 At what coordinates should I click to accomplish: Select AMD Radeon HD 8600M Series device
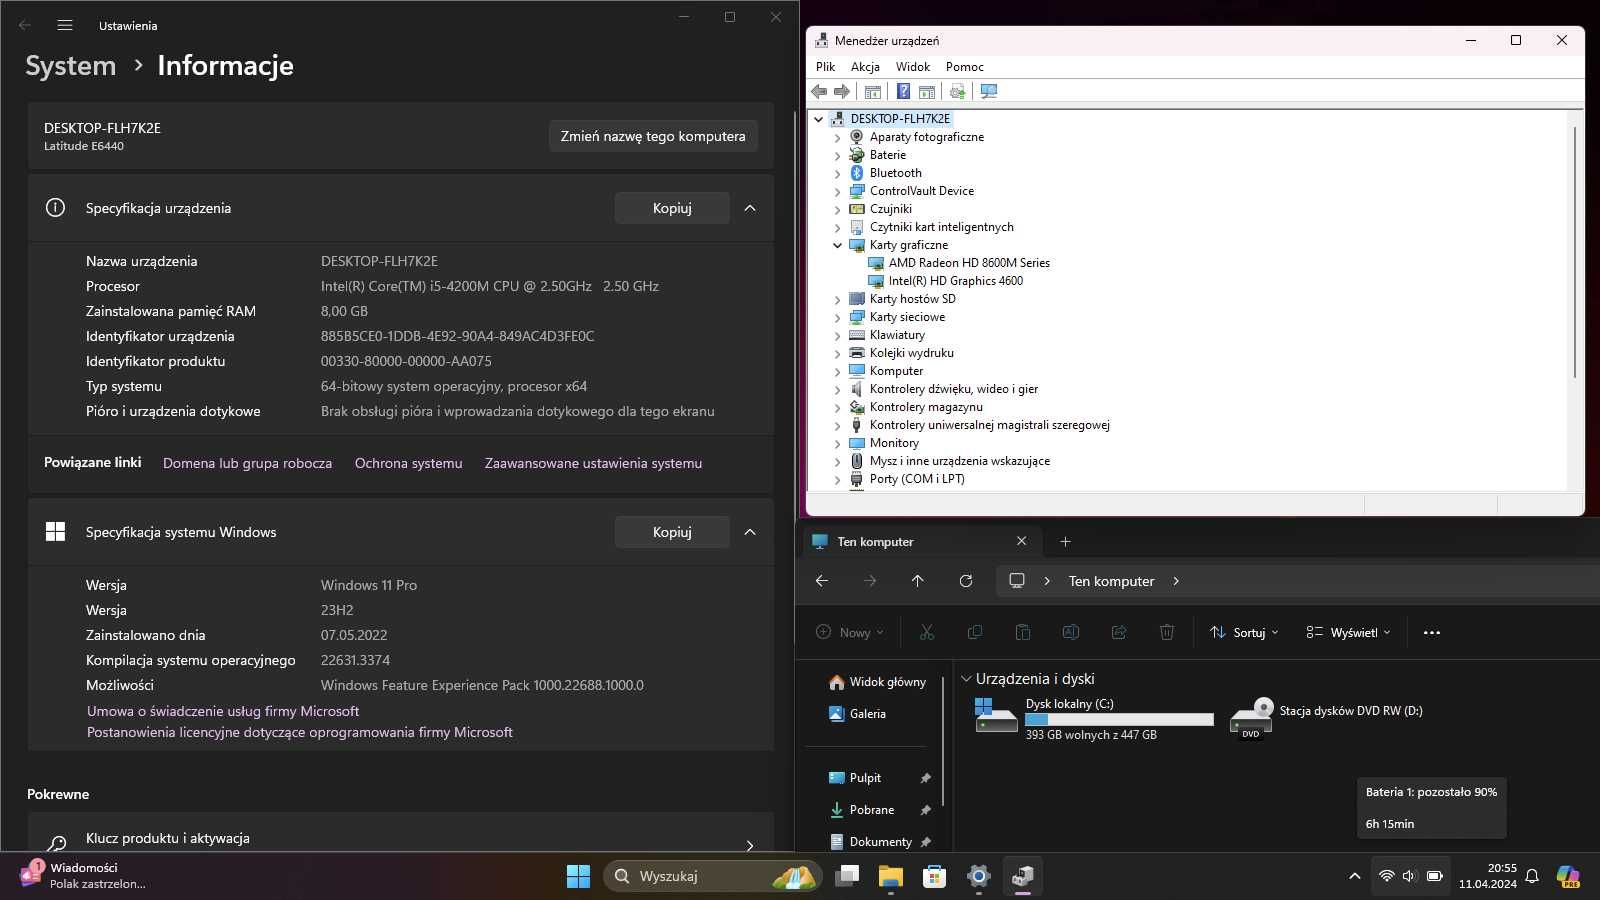coord(969,263)
